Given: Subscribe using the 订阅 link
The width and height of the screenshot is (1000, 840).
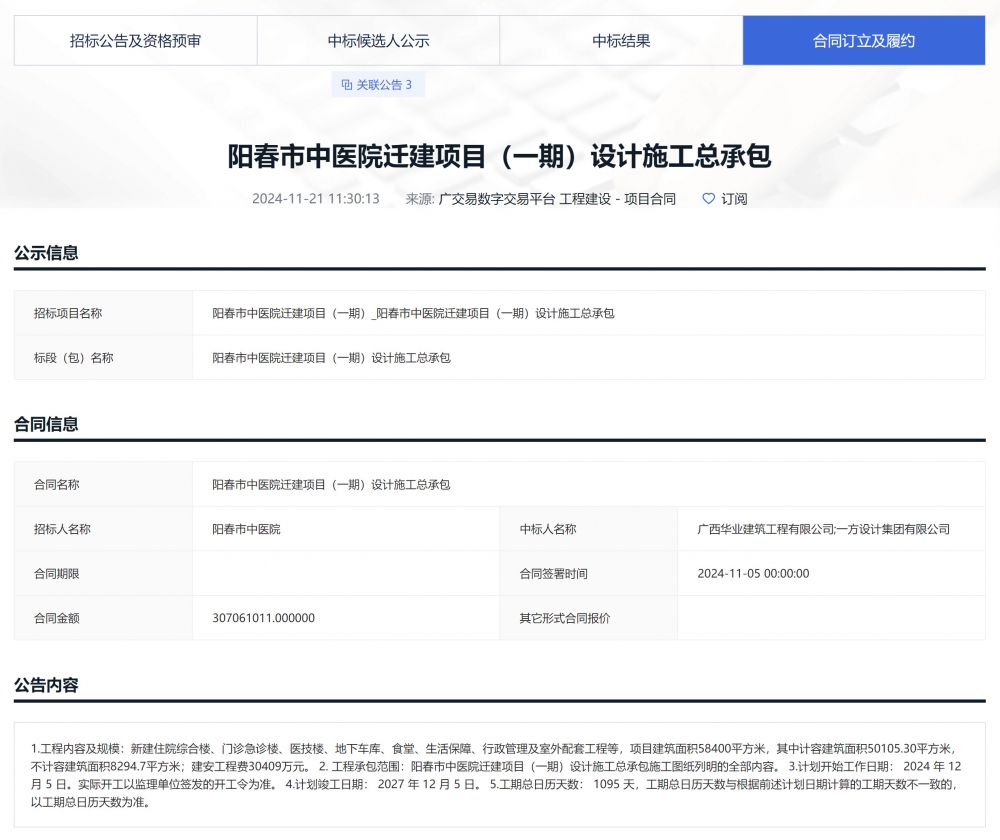Looking at the screenshot, I should point(734,199).
